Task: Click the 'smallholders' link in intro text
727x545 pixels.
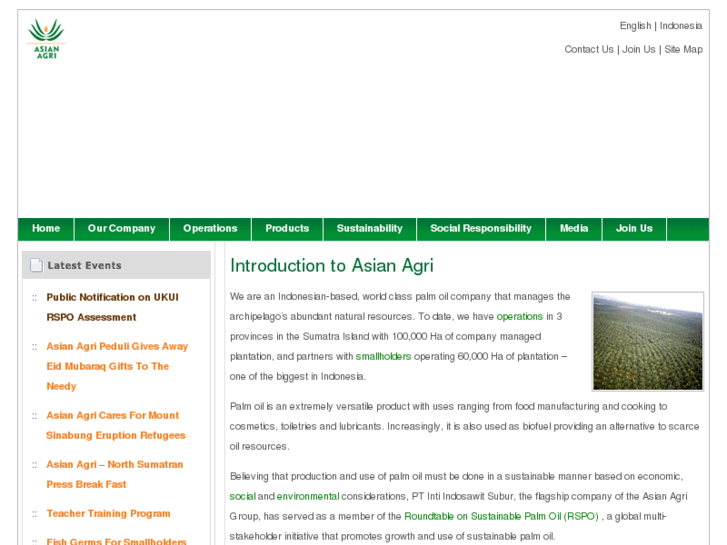Action: pyautogui.click(x=383, y=356)
